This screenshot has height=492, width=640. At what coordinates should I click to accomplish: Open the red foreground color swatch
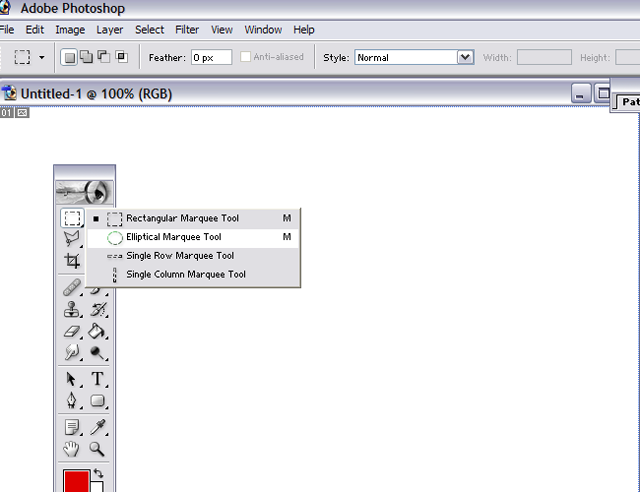pyautogui.click(x=76, y=481)
